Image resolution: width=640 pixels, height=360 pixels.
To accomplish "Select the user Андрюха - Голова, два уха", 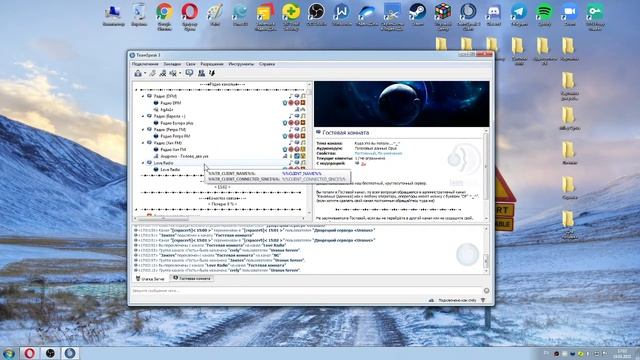I will click(184, 156).
